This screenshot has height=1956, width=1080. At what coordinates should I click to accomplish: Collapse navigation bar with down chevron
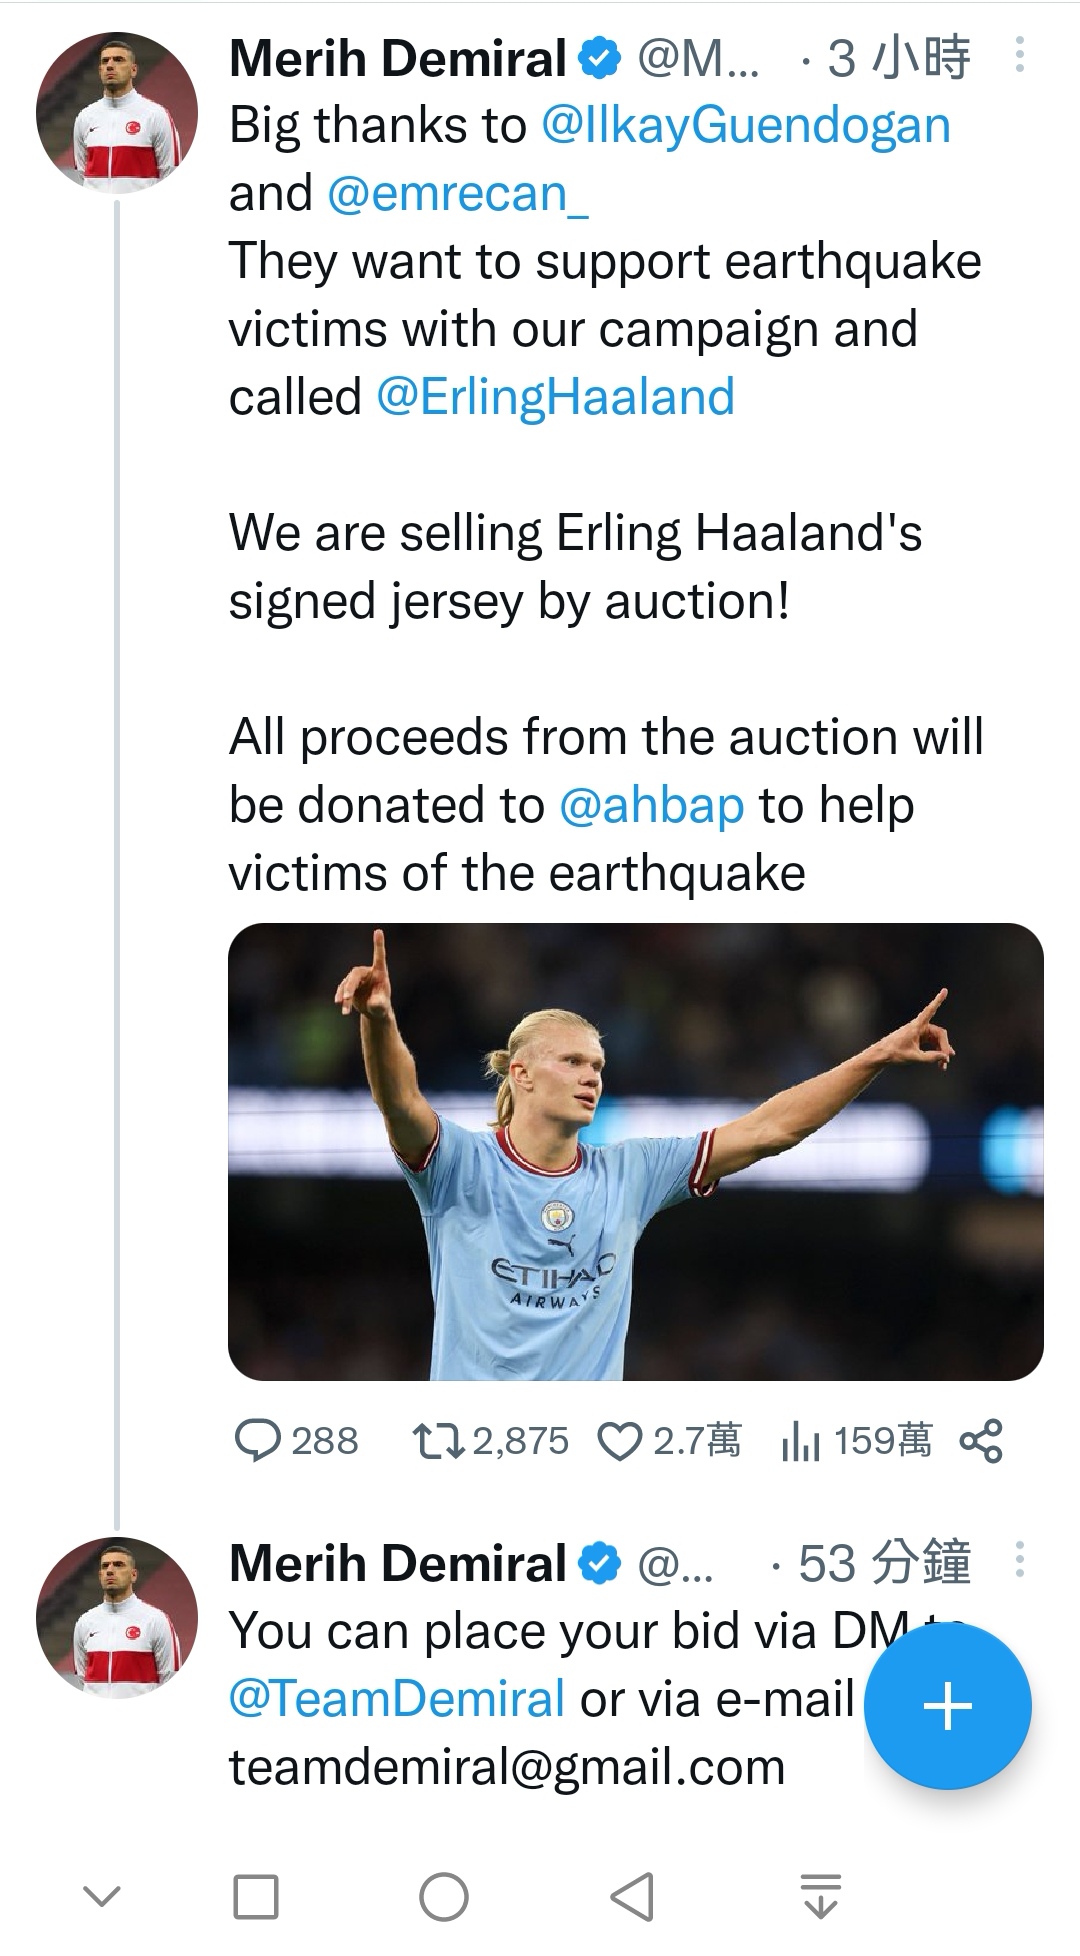101,1897
